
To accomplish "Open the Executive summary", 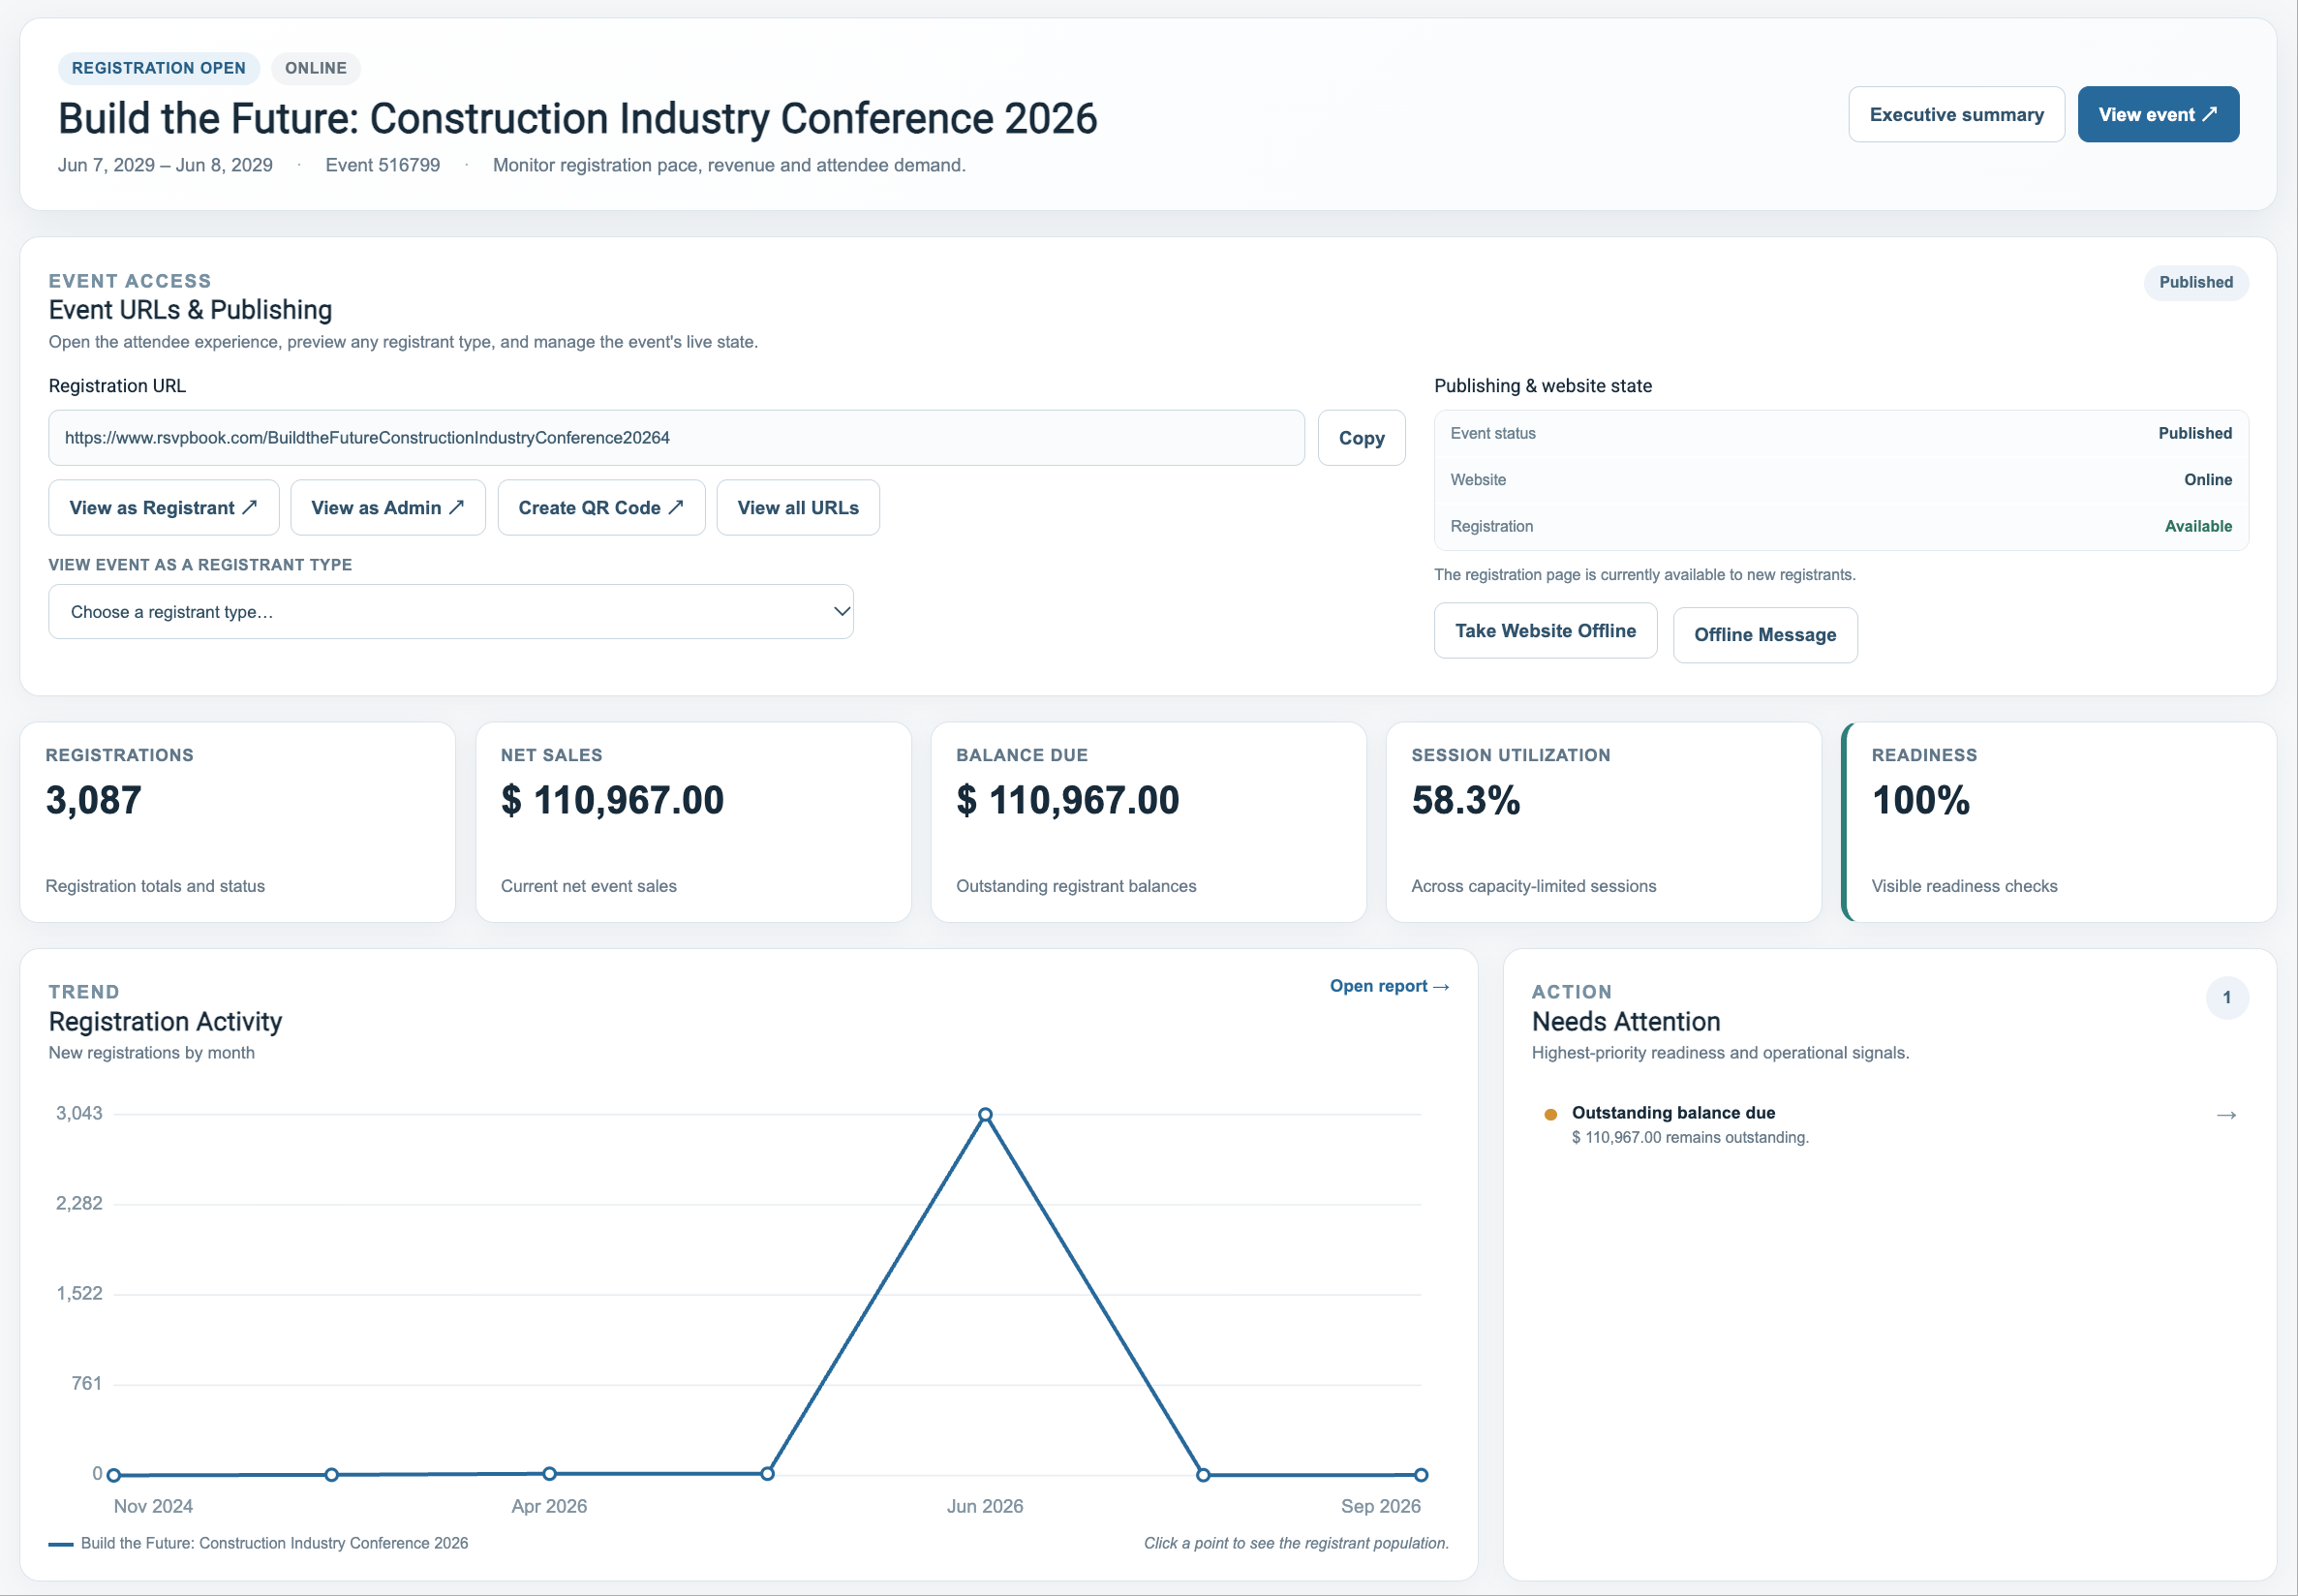I will [1955, 114].
